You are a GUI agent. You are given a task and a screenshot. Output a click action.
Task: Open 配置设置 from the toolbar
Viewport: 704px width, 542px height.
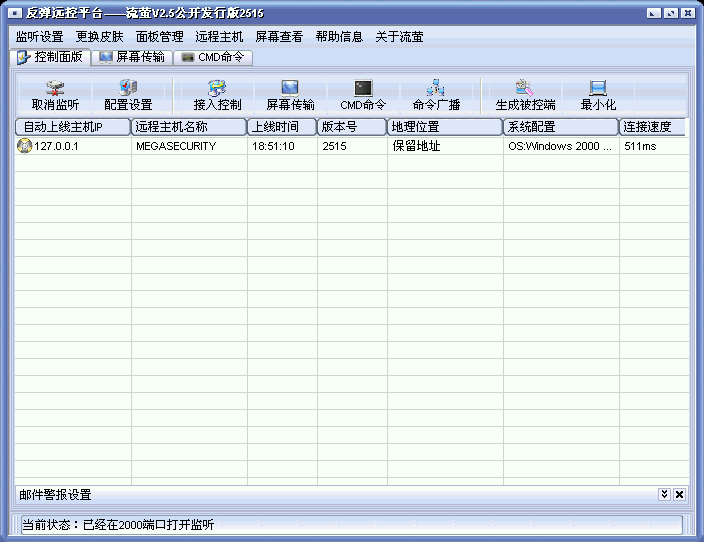128,94
